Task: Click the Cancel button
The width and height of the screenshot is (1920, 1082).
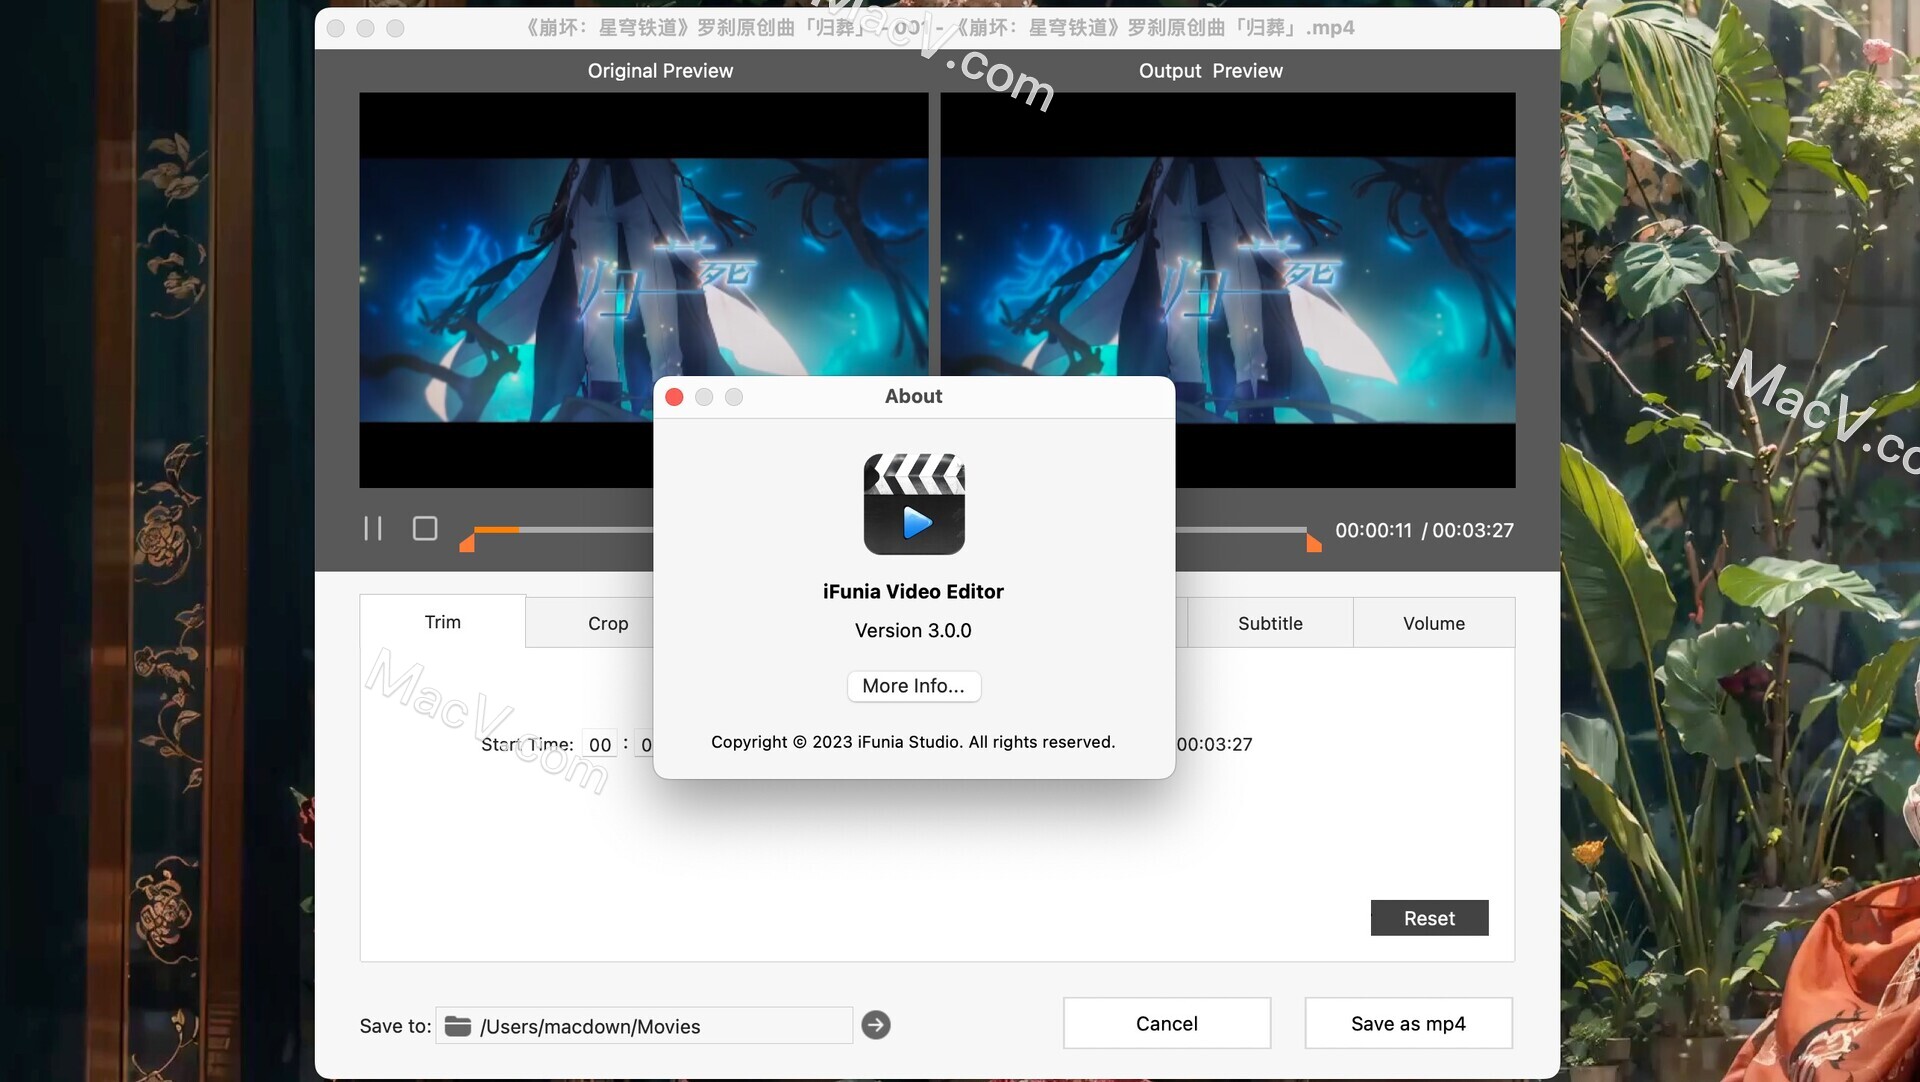Action: pyautogui.click(x=1167, y=1023)
